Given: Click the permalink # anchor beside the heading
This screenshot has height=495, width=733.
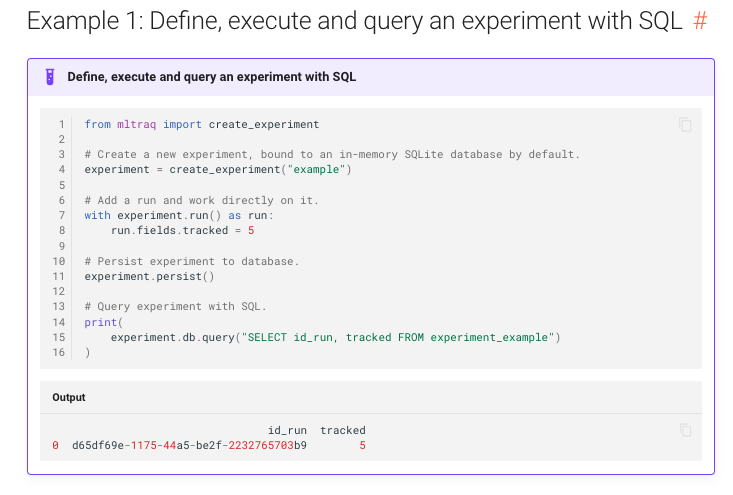Looking at the screenshot, I should (x=700, y=21).
